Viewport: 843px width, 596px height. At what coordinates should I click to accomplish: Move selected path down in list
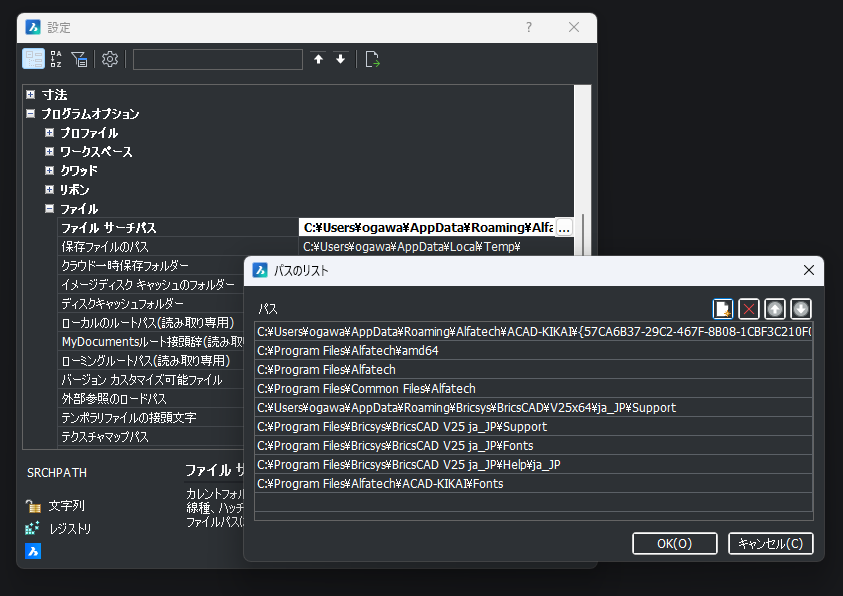pyautogui.click(x=801, y=309)
